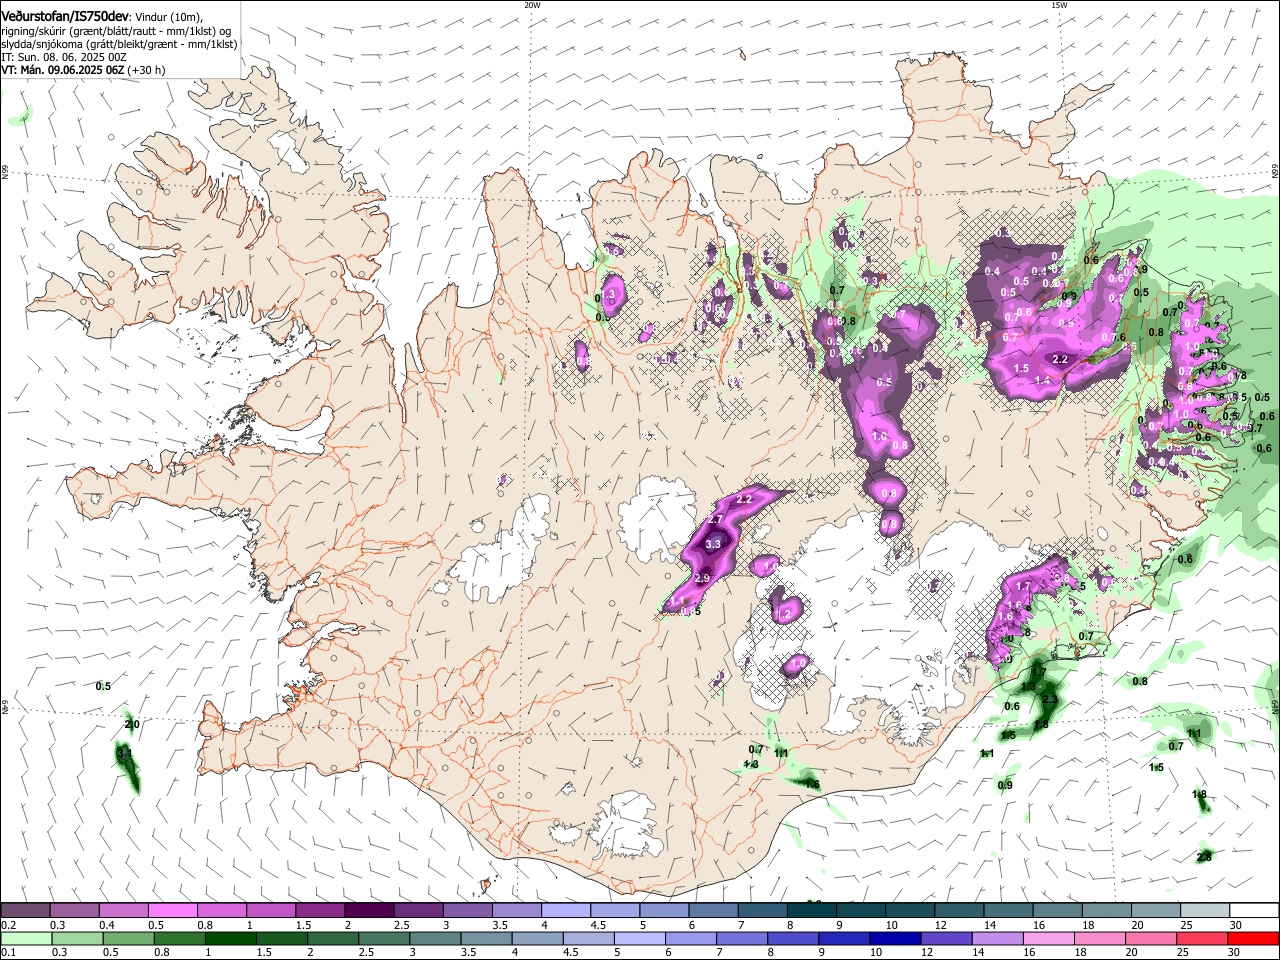Select rain scale swatch 18–20 pink
Image resolution: width=1280 pixels, height=960 pixels.
coord(1098,939)
